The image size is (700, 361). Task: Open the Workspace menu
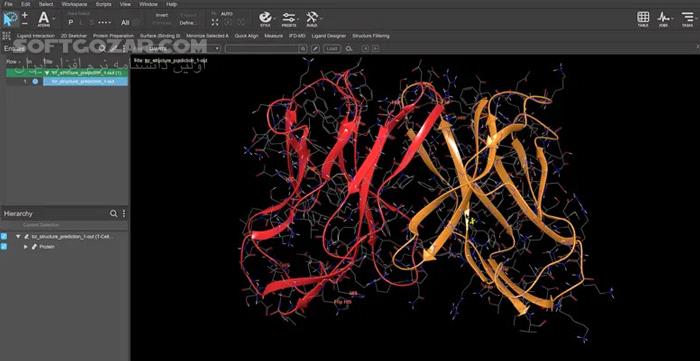pos(74,4)
